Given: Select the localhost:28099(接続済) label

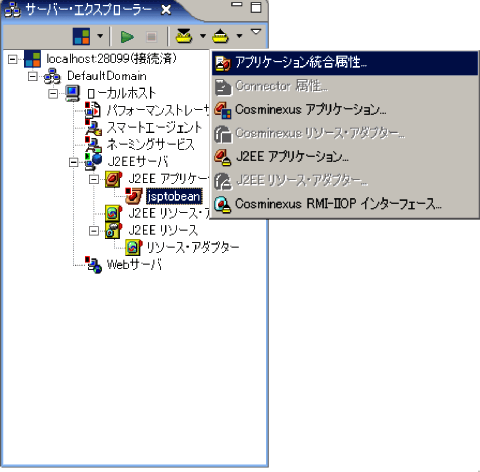Looking at the screenshot, I should coord(111,59).
